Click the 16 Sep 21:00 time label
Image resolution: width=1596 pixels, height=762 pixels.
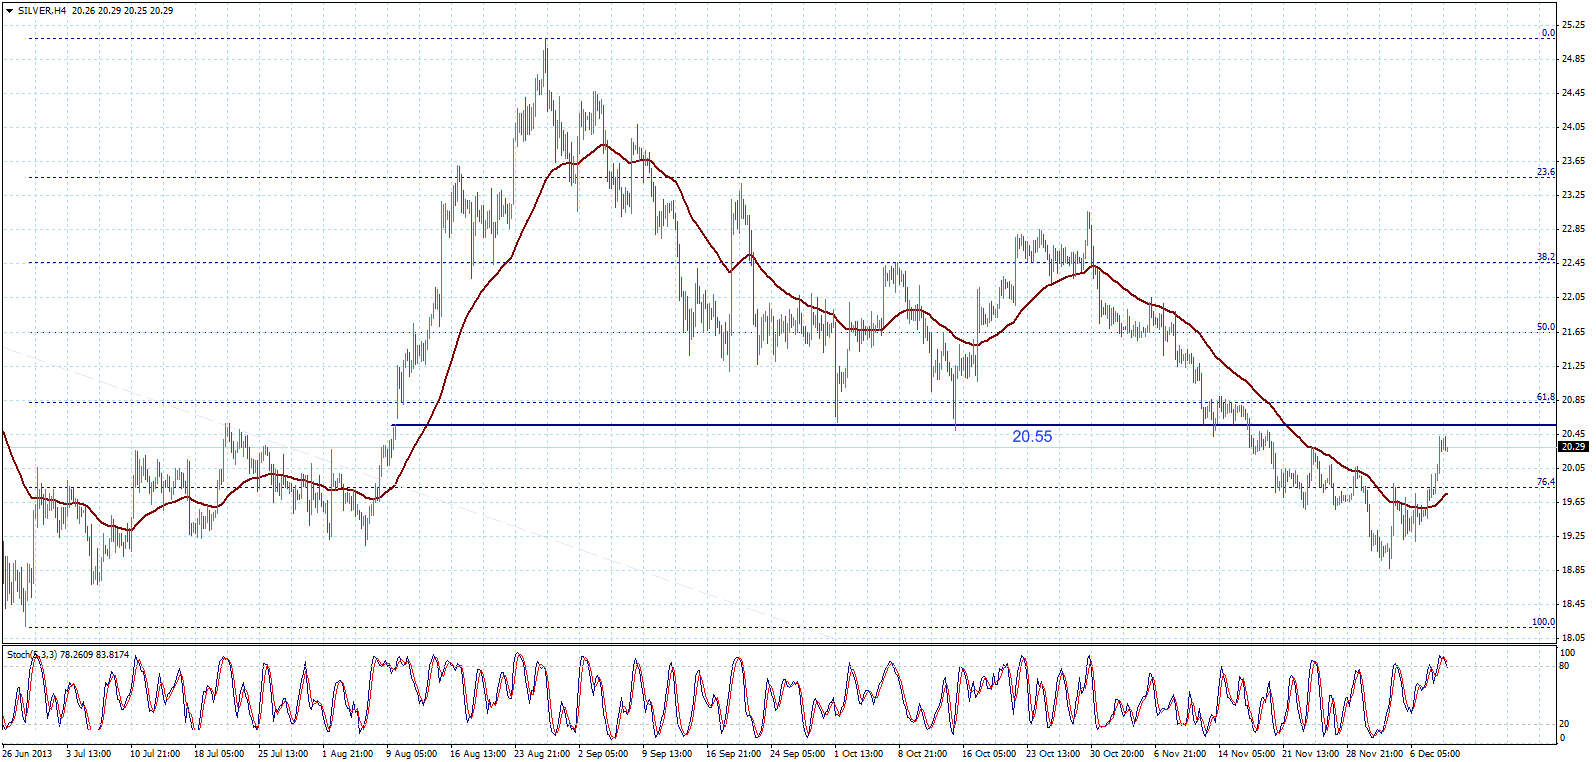[734, 754]
